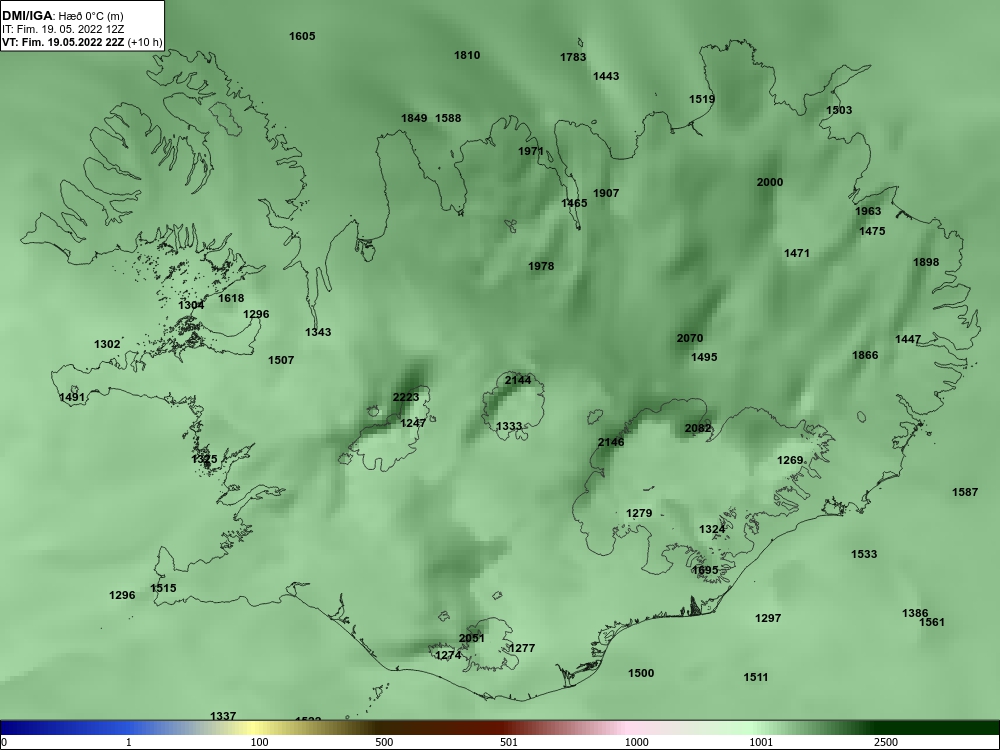Select the map value 2000
This screenshot has width=1000, height=750.
click(770, 182)
